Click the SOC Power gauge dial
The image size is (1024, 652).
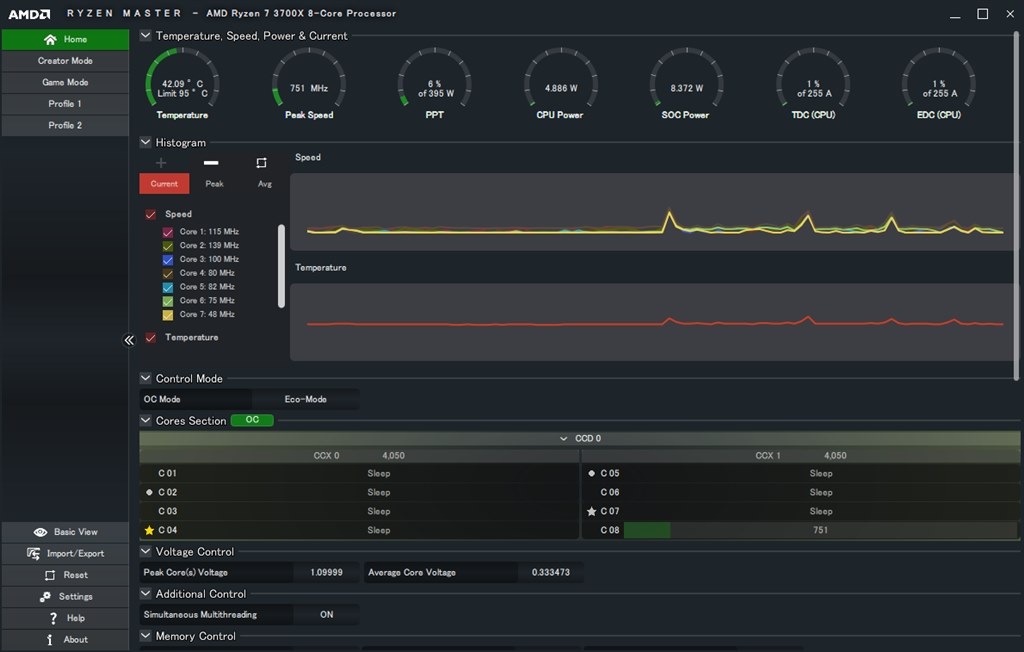686,77
